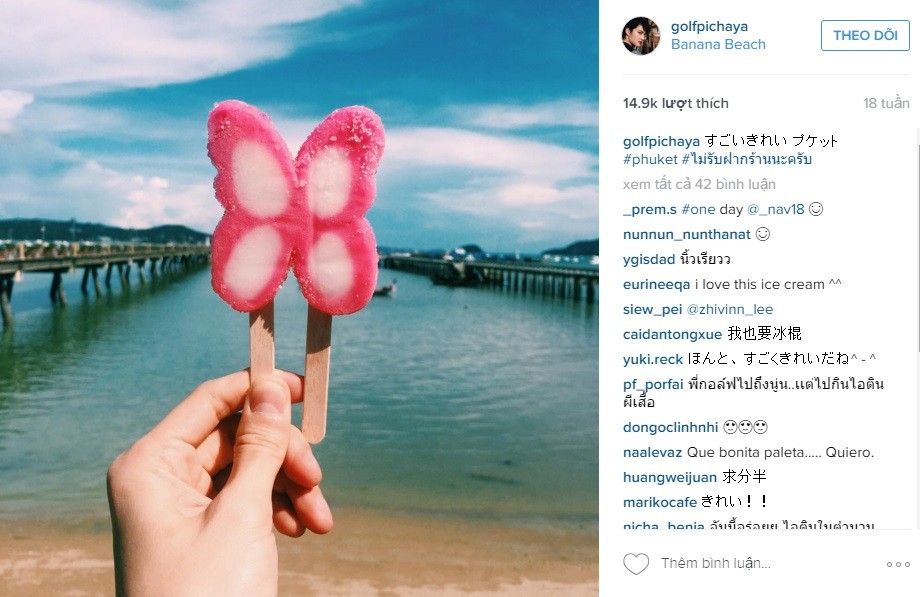The height and width of the screenshot is (597, 920).
Task: Open _prem.s commenter profile
Action: (x=650, y=210)
